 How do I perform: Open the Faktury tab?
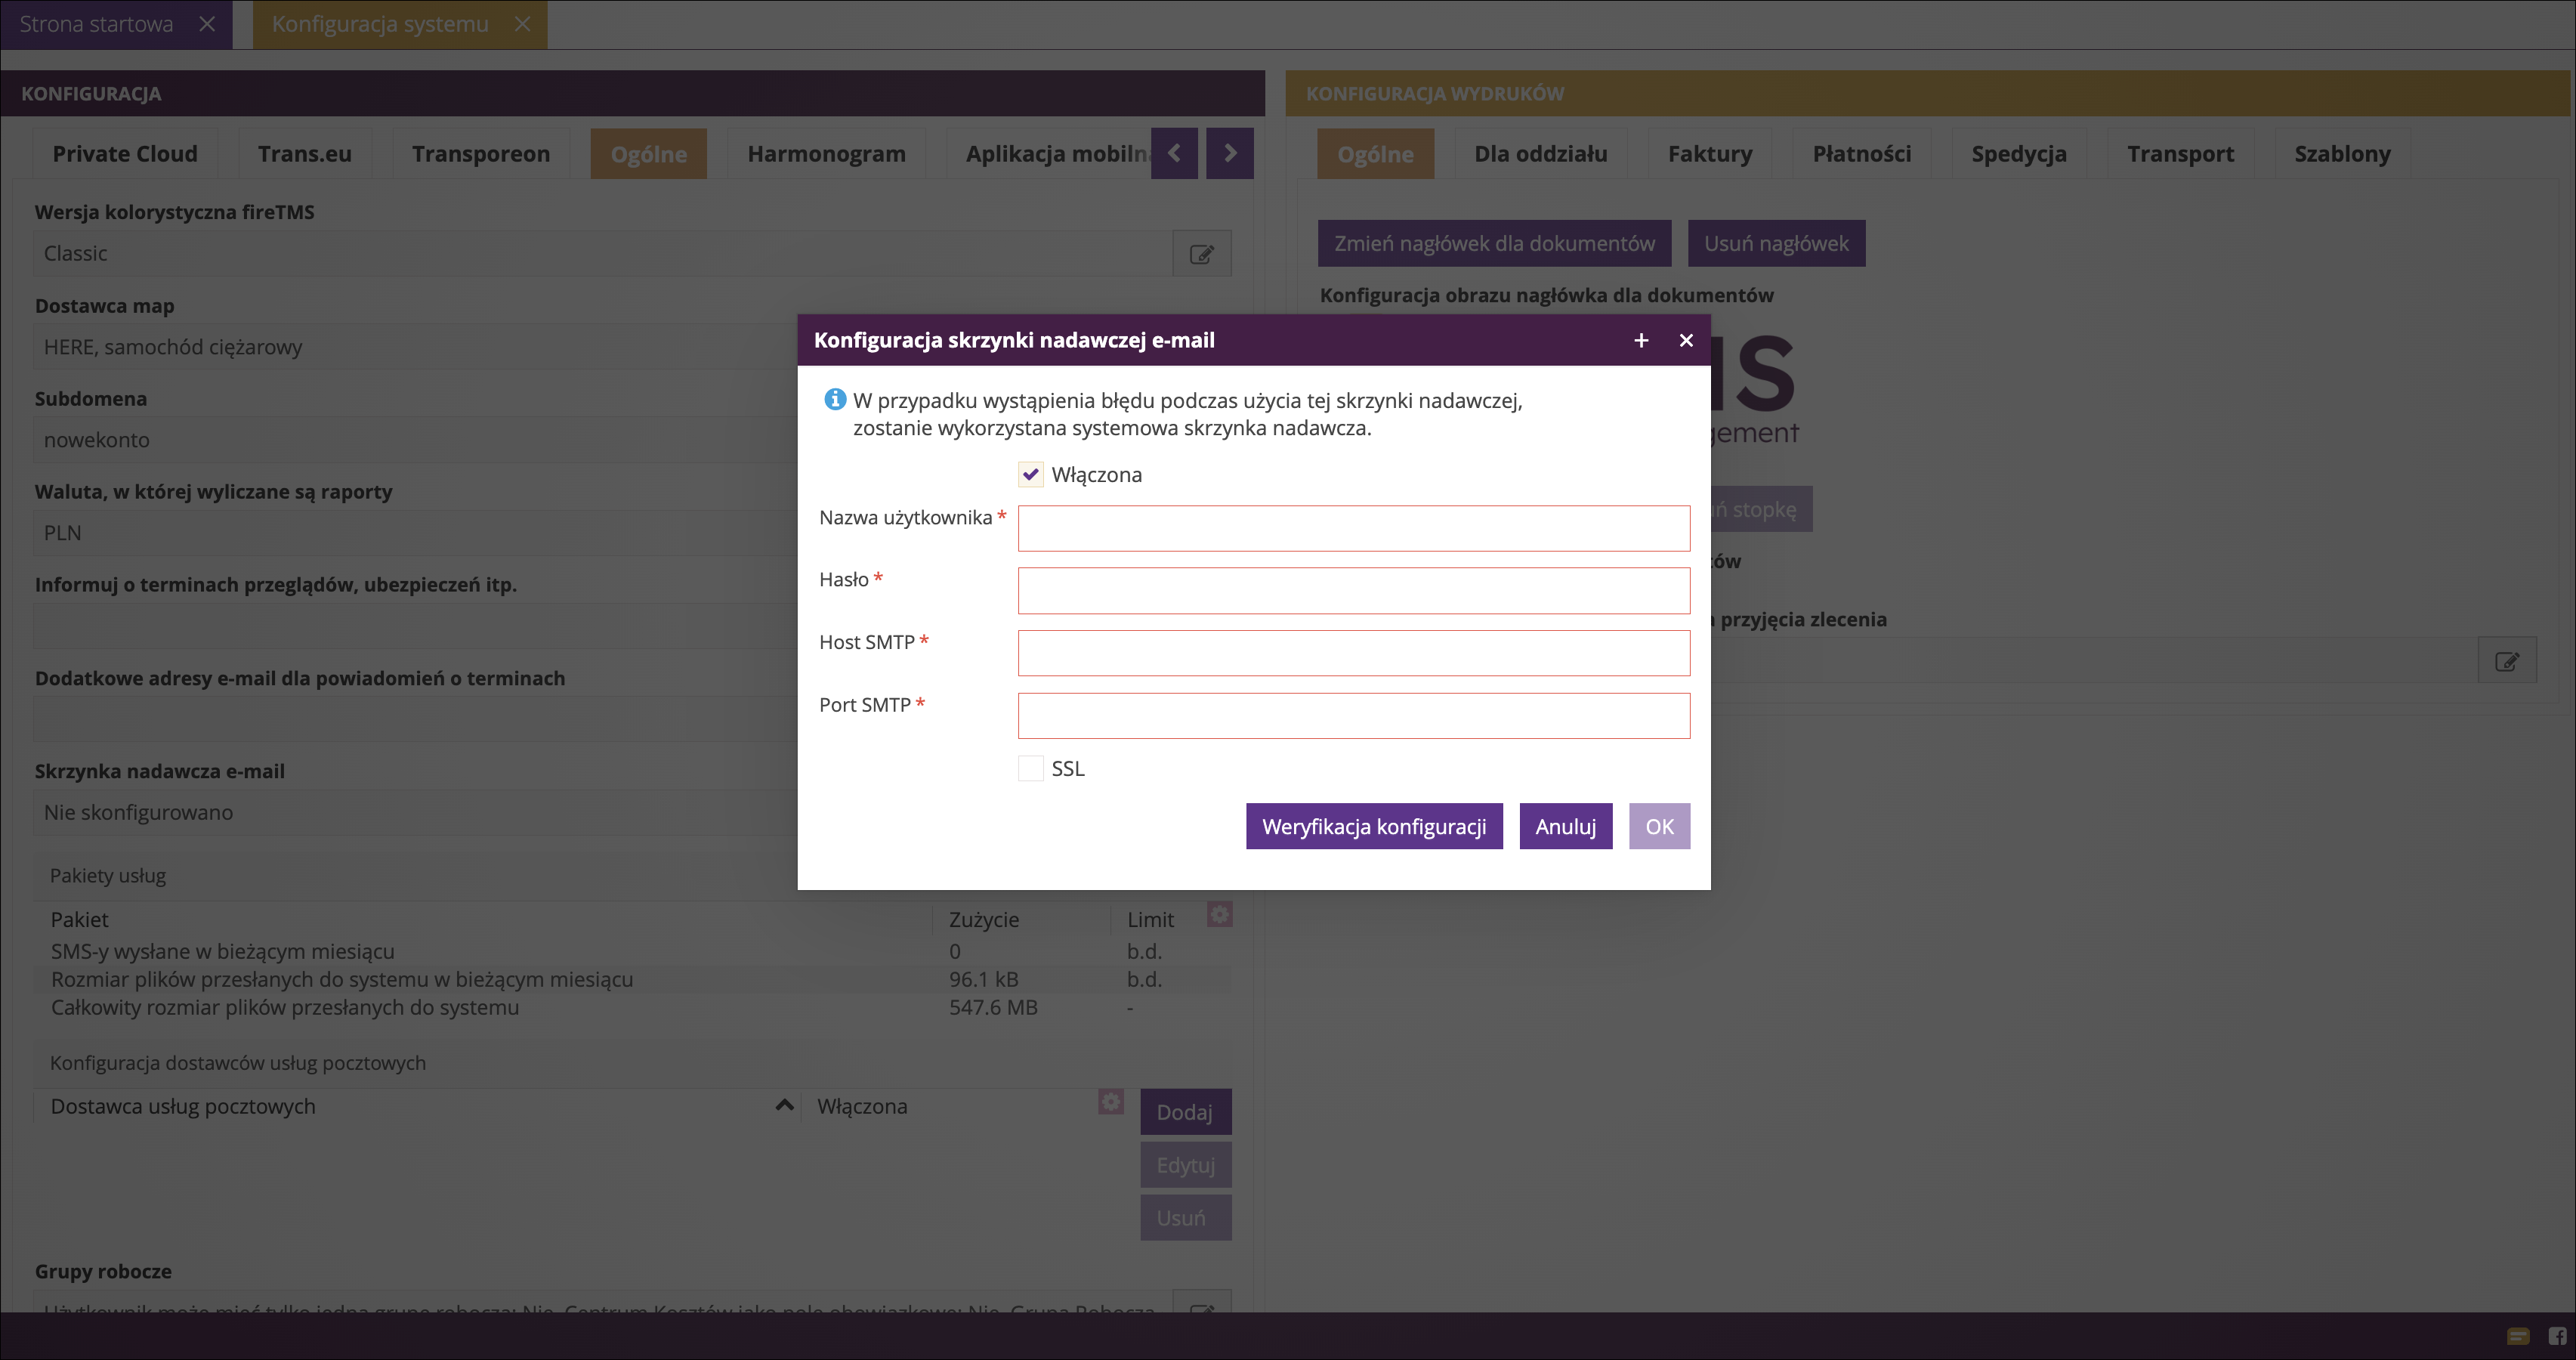coord(1710,154)
